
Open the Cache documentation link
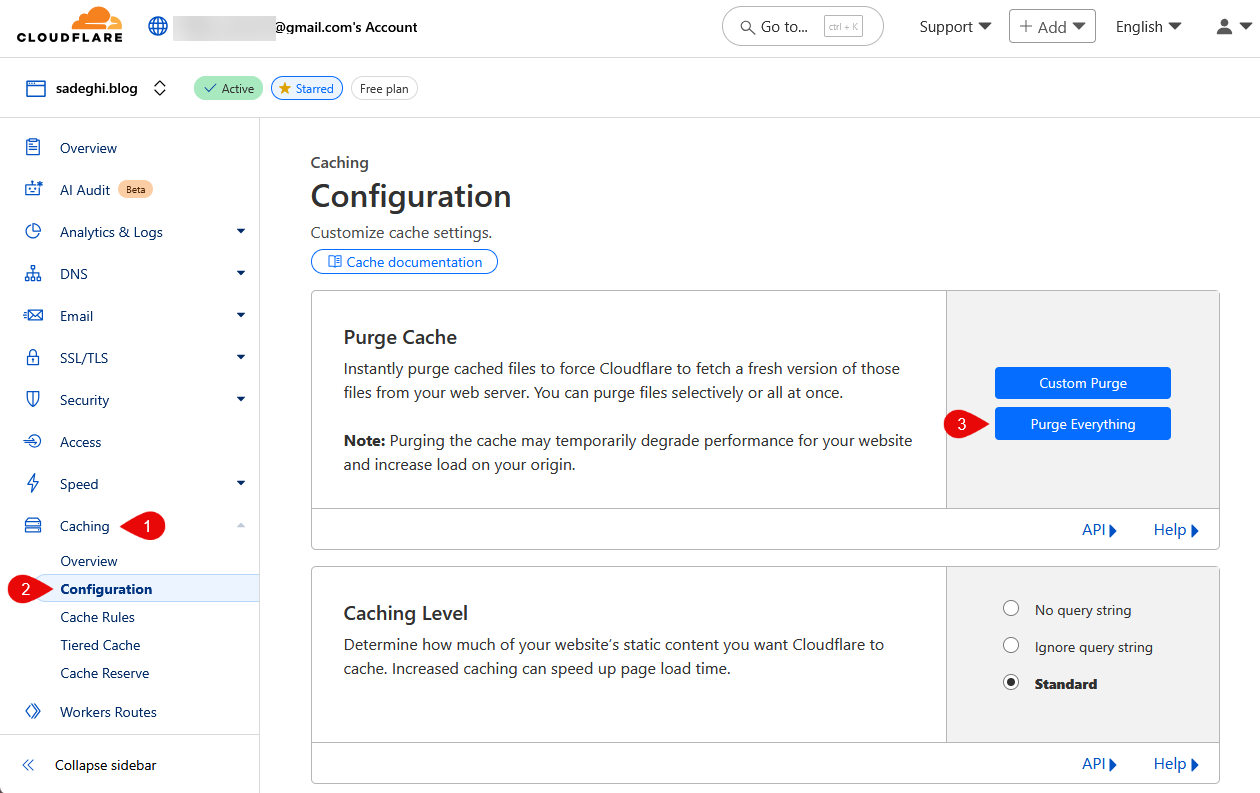[404, 262]
